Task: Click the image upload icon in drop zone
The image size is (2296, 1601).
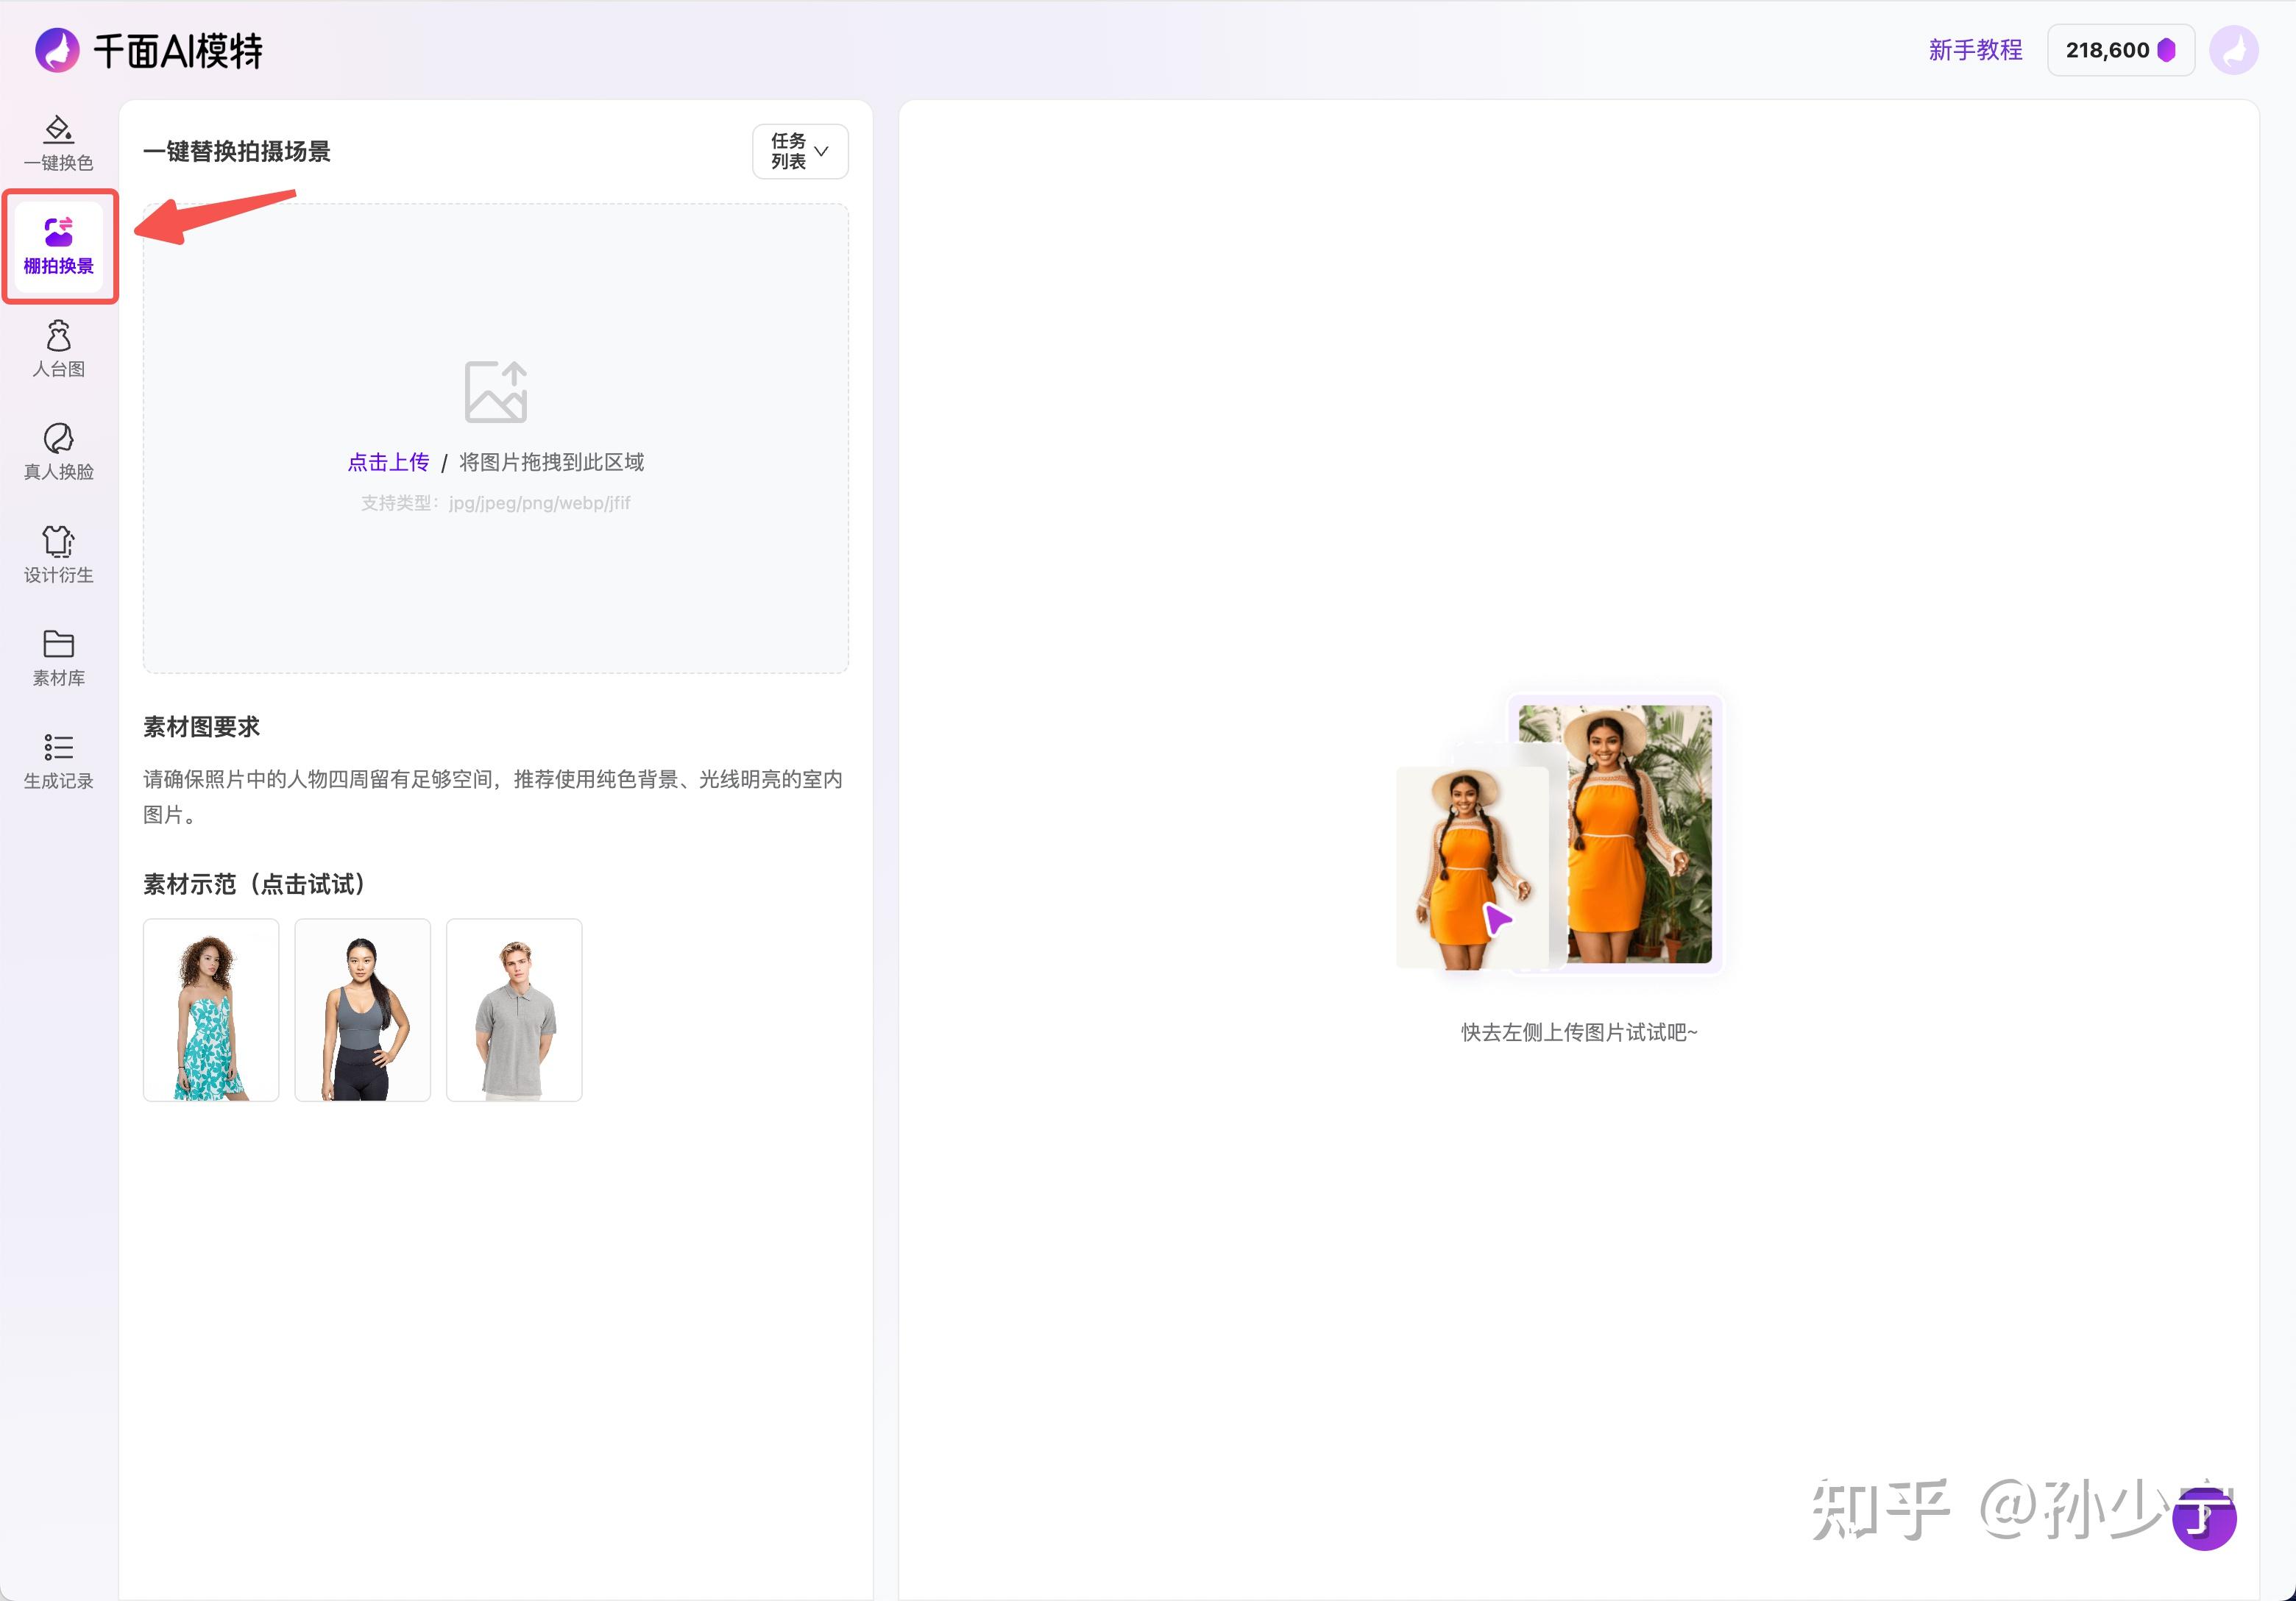Action: coord(495,391)
